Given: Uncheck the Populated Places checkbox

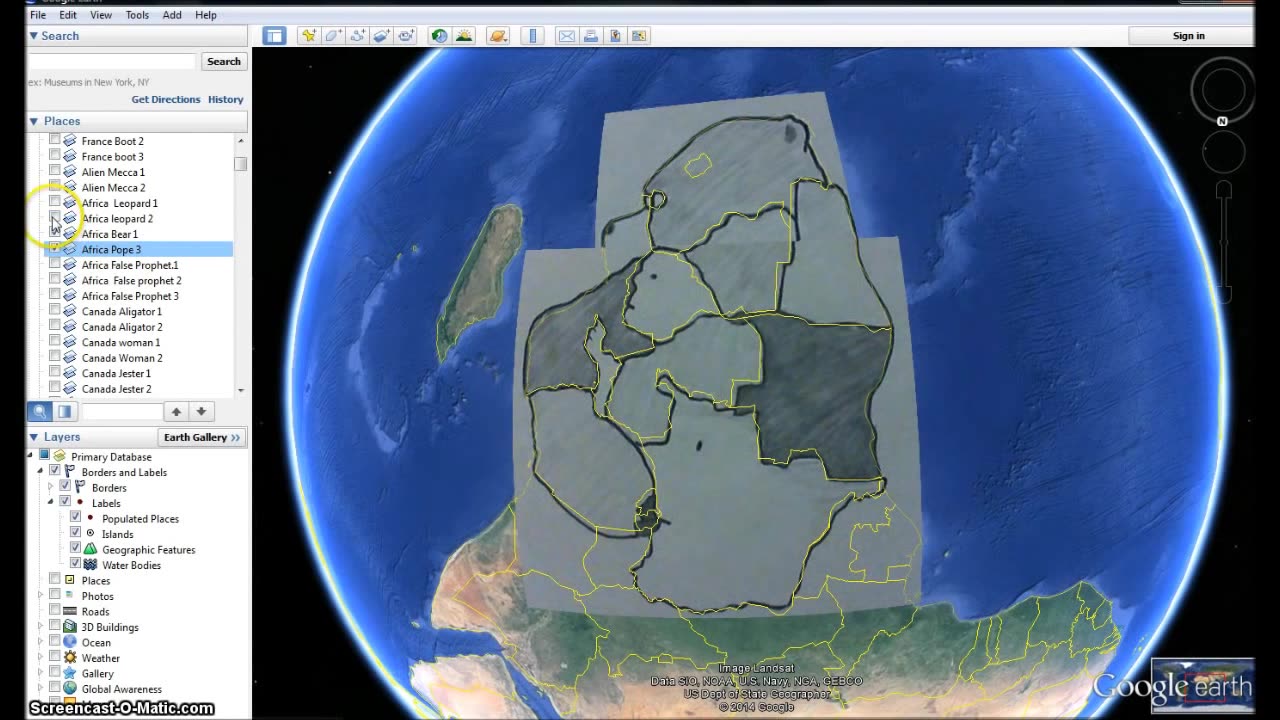Looking at the screenshot, I should [75, 518].
